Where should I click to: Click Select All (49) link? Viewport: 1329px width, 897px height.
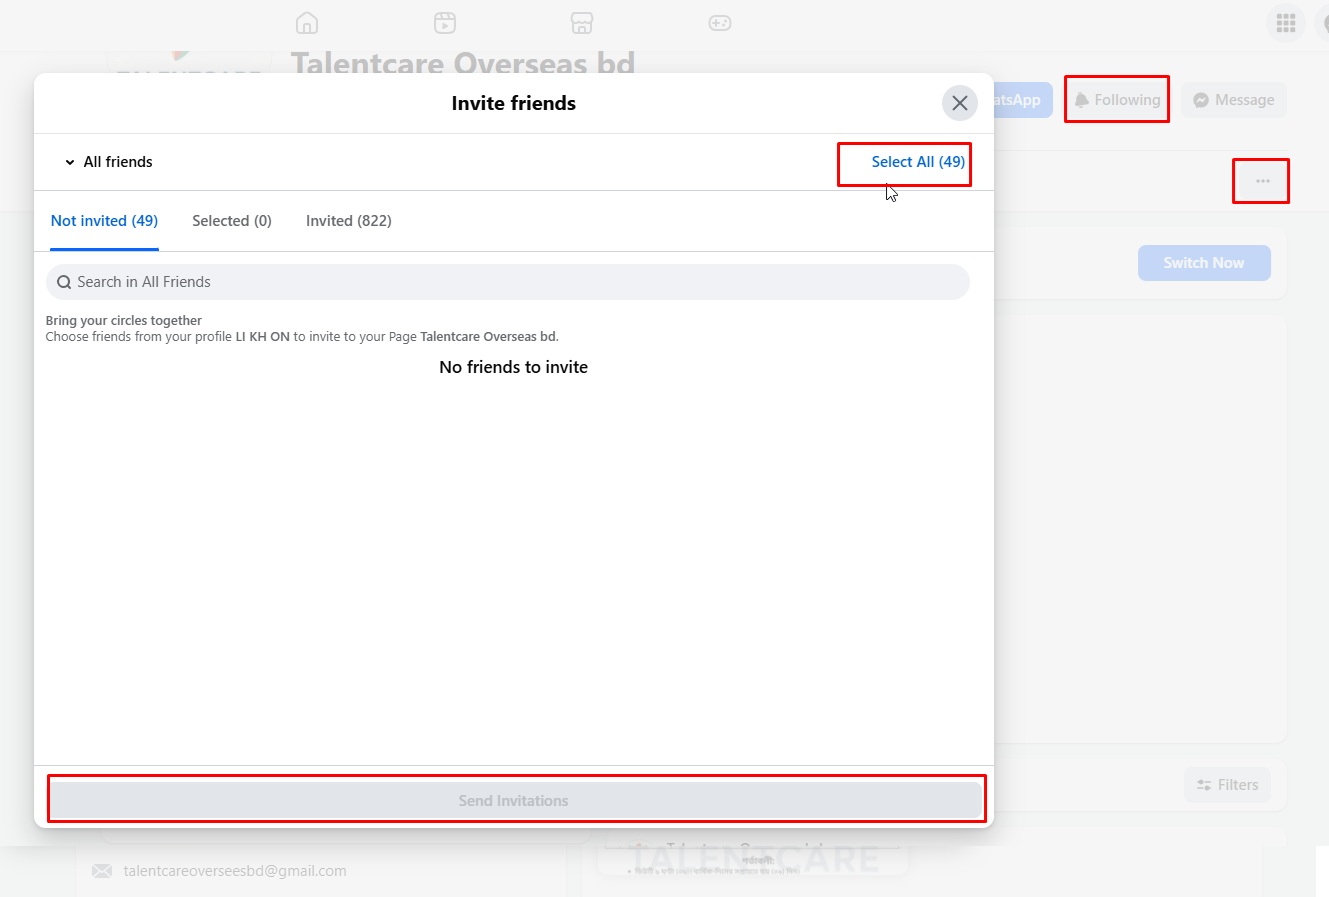(917, 162)
